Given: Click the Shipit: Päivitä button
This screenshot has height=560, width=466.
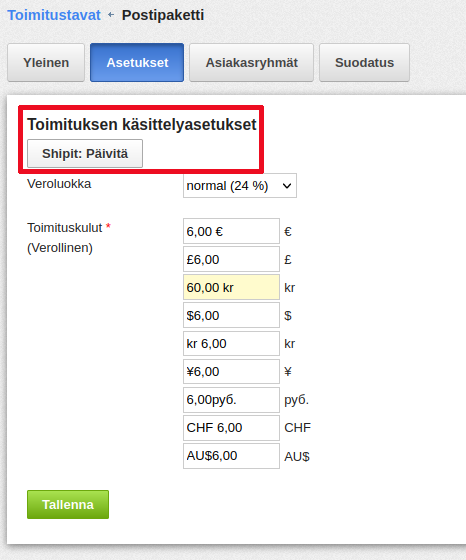Looking at the screenshot, I should (85, 154).
